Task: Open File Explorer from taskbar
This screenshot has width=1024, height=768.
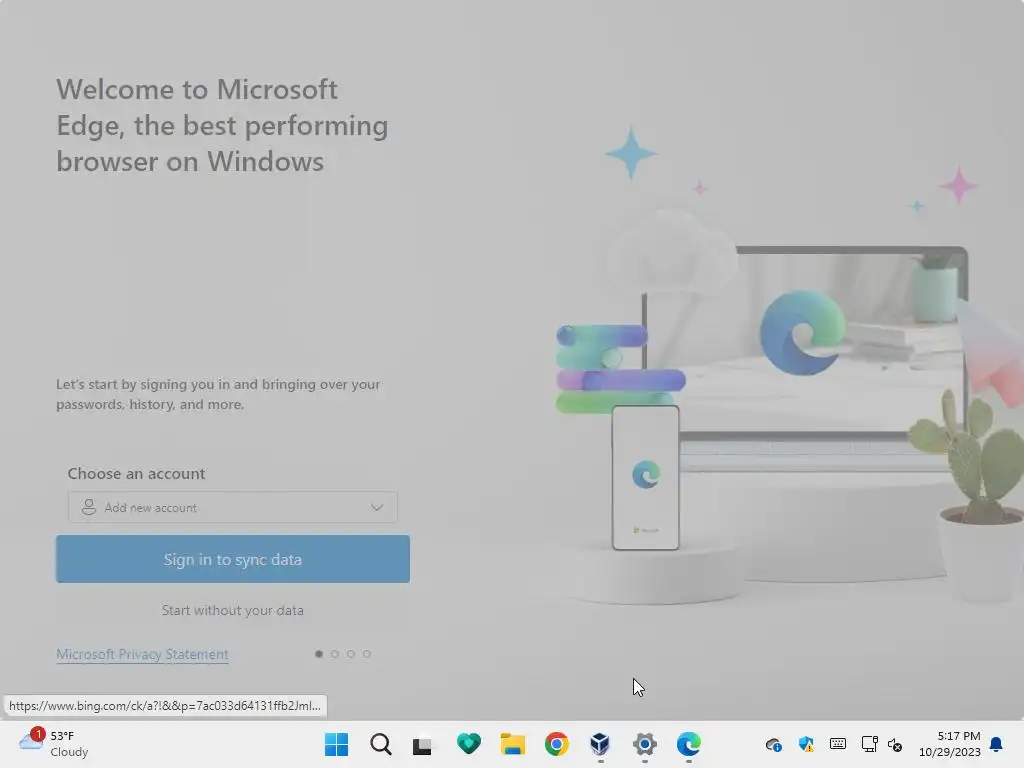Action: 513,744
